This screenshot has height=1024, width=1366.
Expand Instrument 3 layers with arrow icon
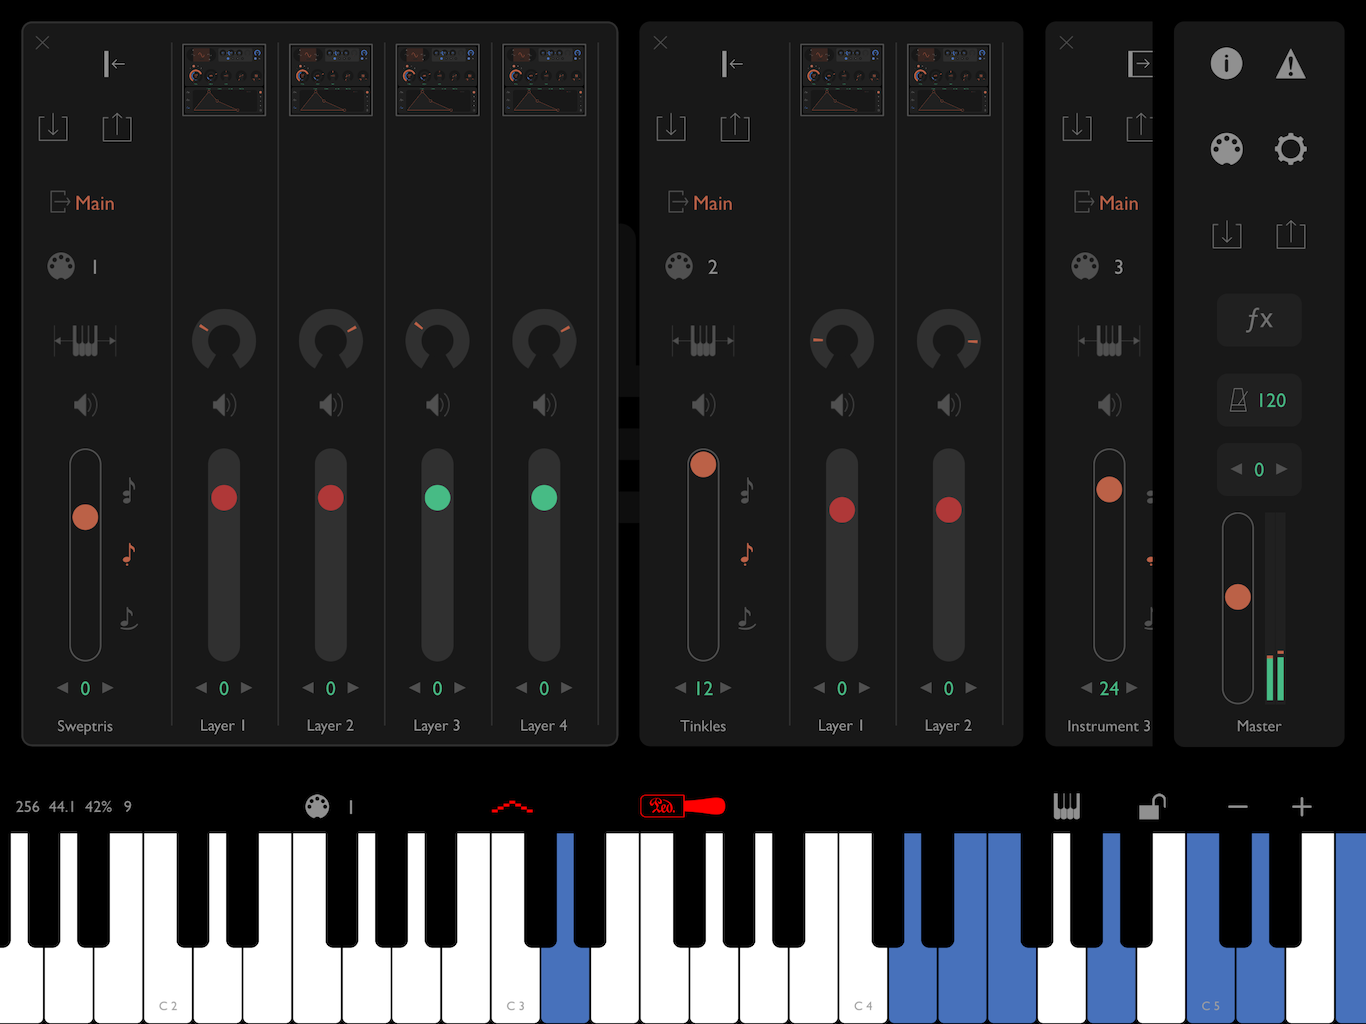(x=1139, y=64)
